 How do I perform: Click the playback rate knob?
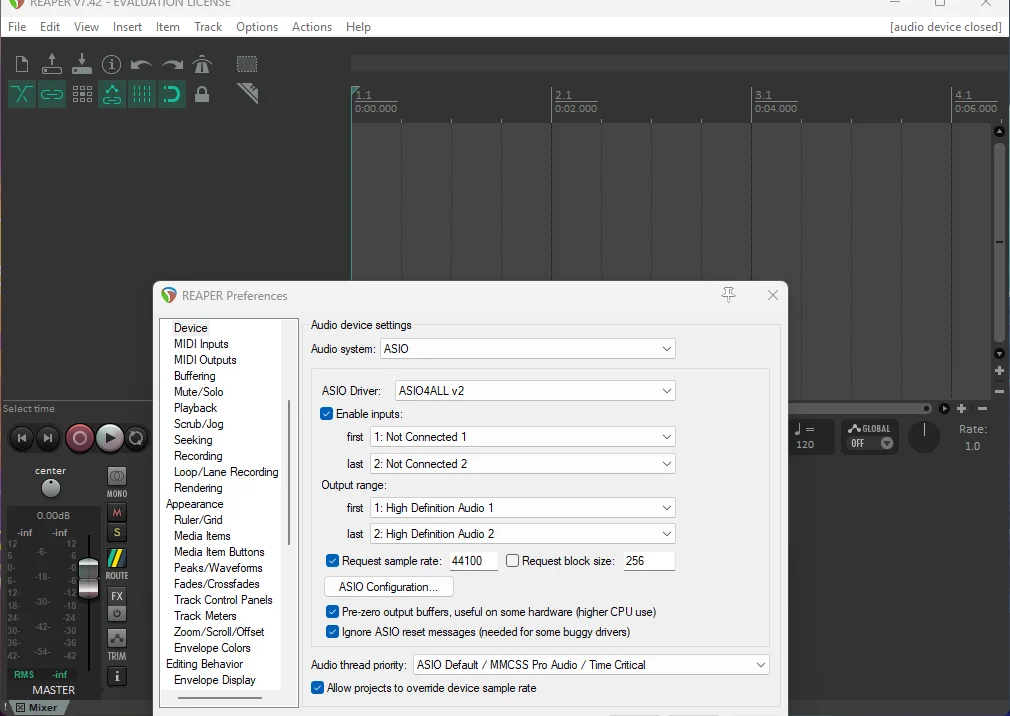924,437
